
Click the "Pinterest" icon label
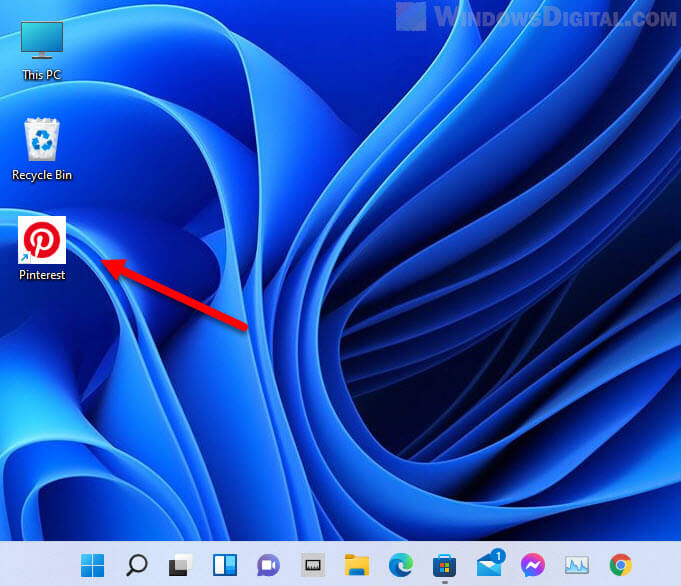pos(42,275)
